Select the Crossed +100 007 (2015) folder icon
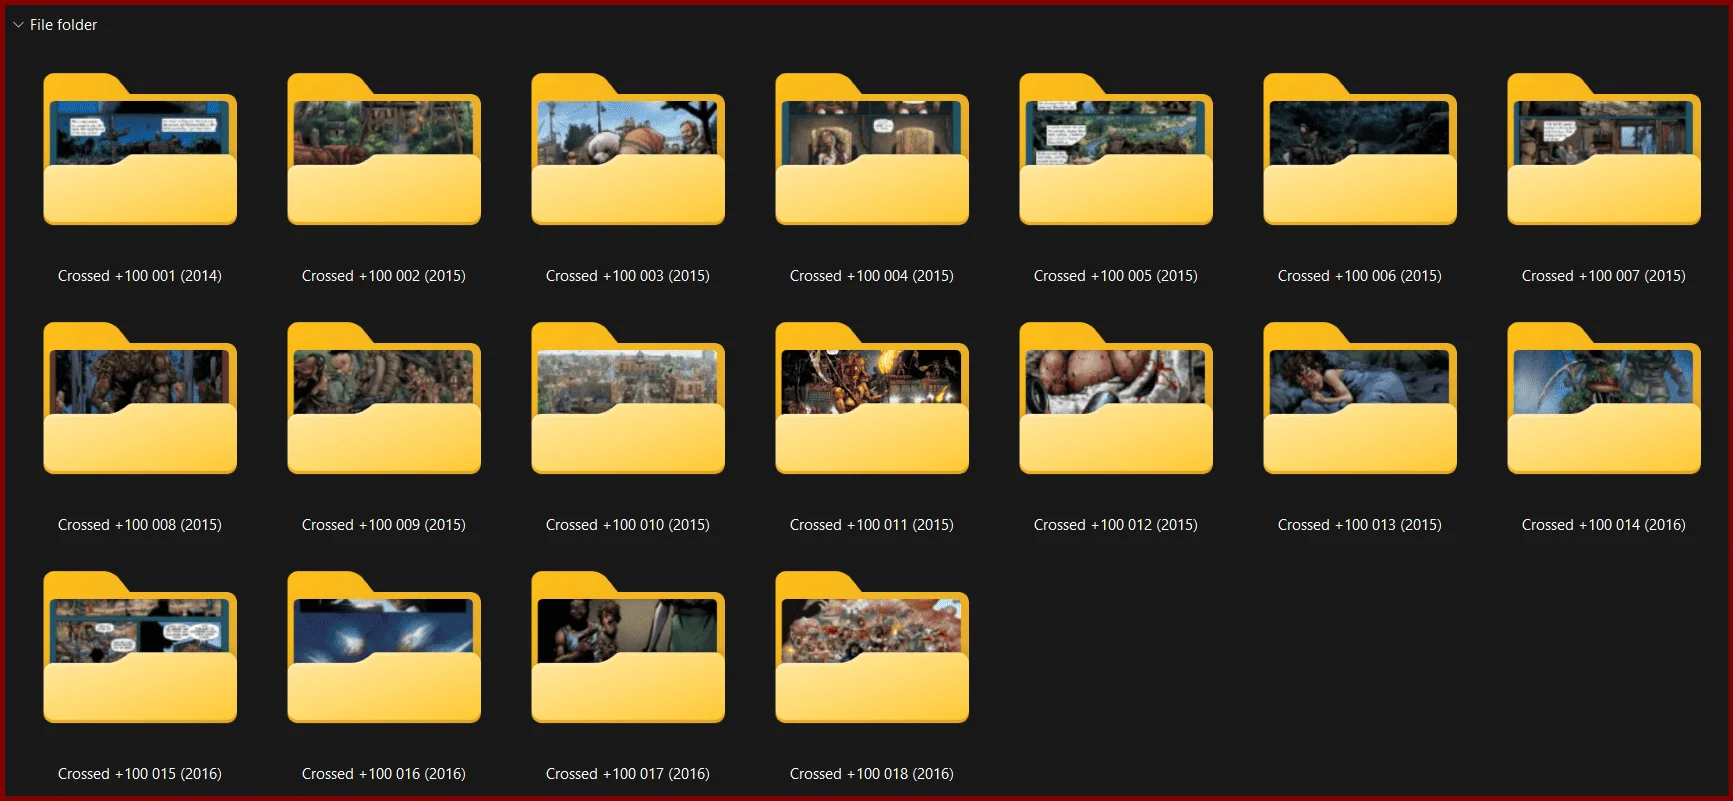The width and height of the screenshot is (1733, 801). click(x=1604, y=149)
